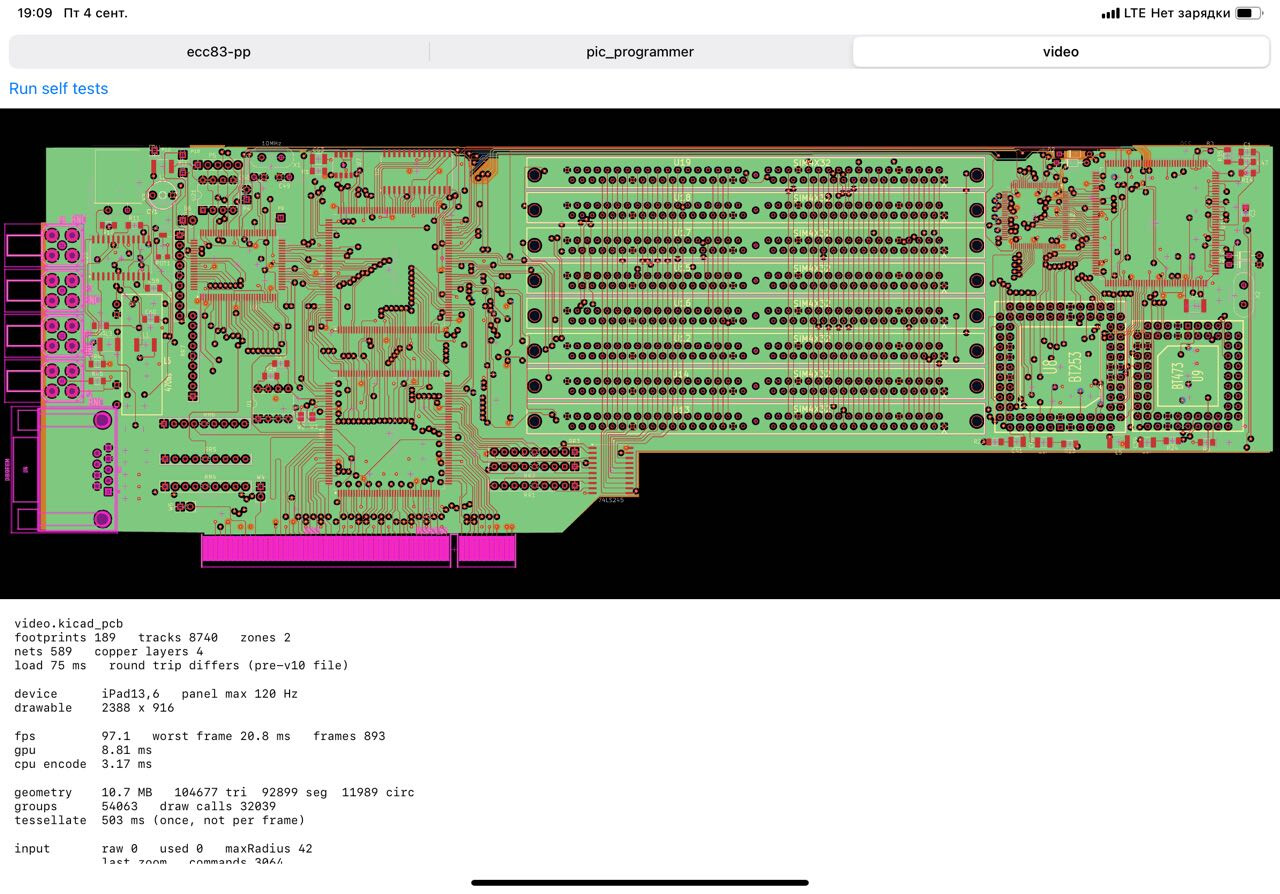
Task: Tap the short magenta edge connector segment
Action: [x=487, y=550]
